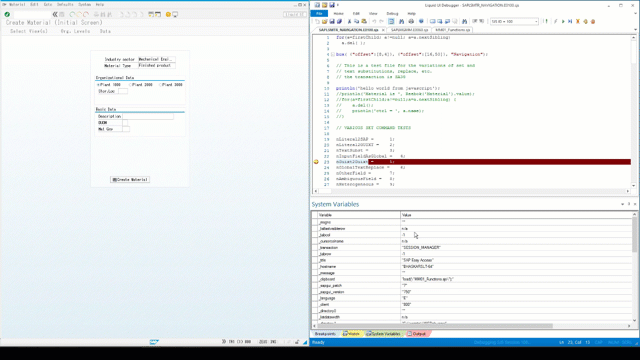Viewport: 640px width, 360px height.
Task: Open the System Variables panel dropdown arrow
Action: tap(622, 204)
